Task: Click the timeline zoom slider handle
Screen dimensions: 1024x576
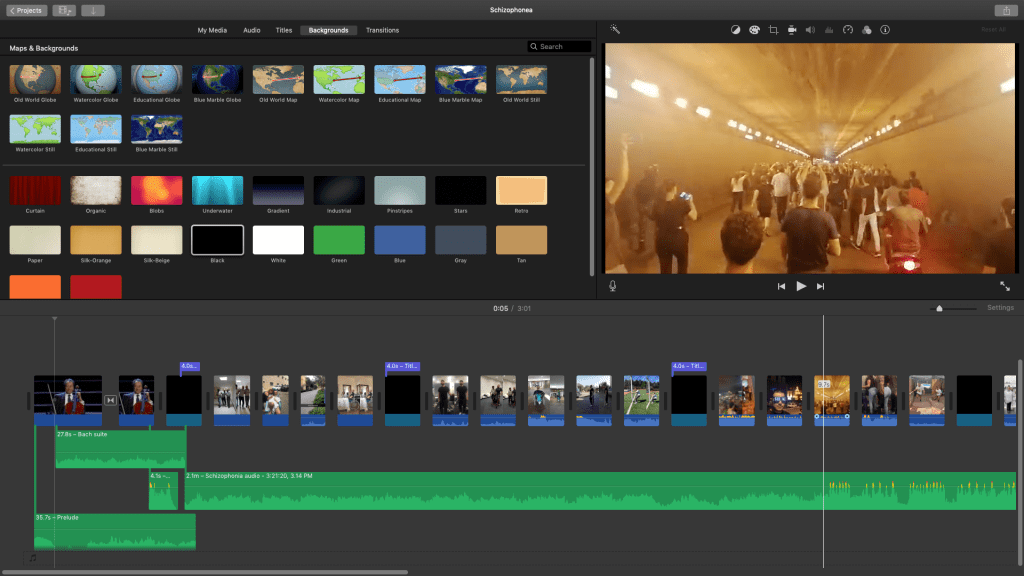Action: (x=938, y=308)
